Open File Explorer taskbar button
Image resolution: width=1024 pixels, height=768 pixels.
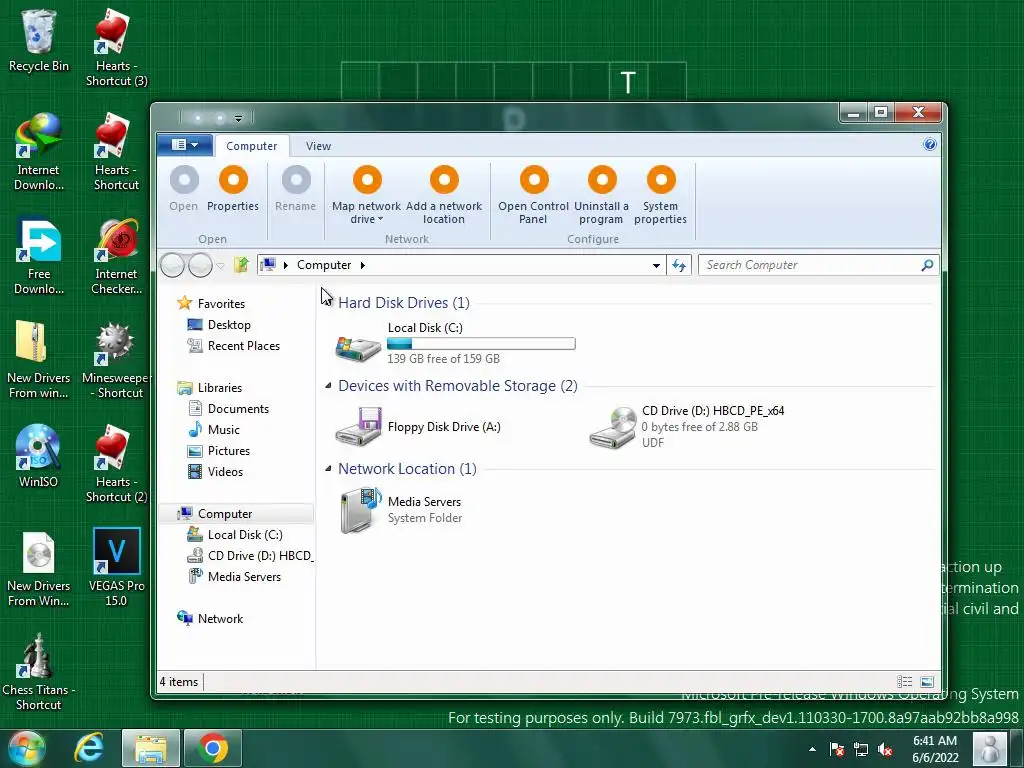point(151,748)
